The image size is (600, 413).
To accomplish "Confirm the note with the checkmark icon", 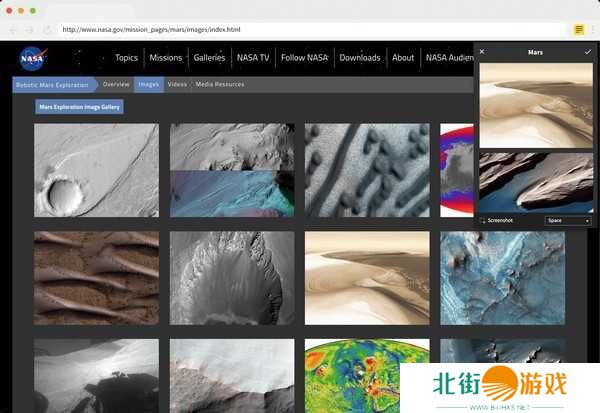I will (x=588, y=51).
